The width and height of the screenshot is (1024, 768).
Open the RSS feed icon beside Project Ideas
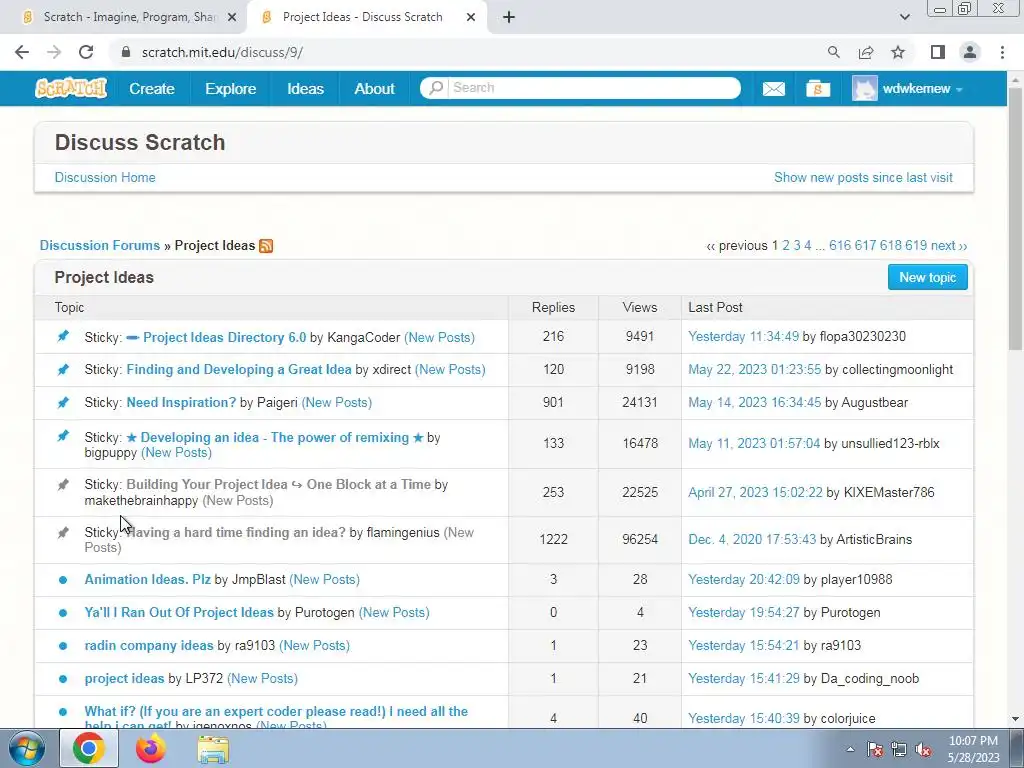(x=266, y=246)
